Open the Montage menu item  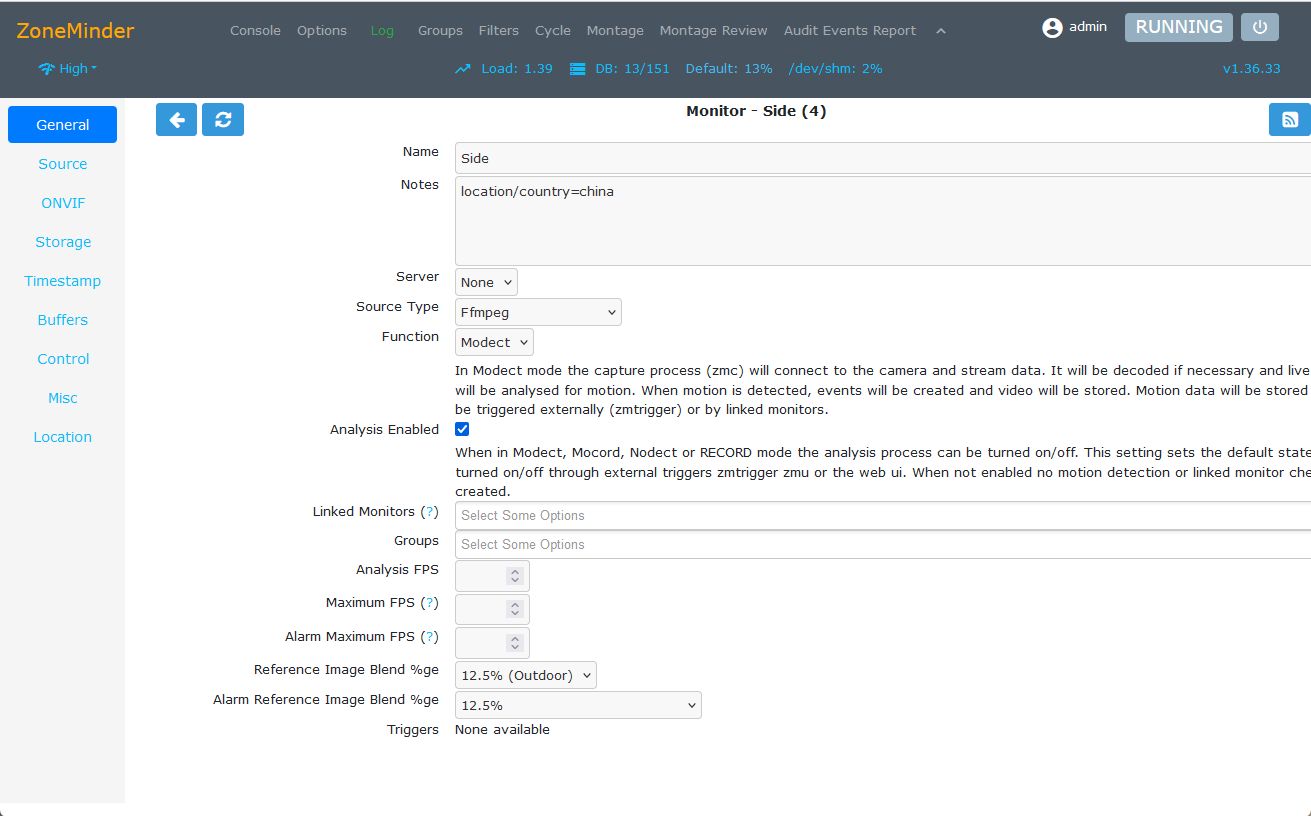tap(615, 31)
